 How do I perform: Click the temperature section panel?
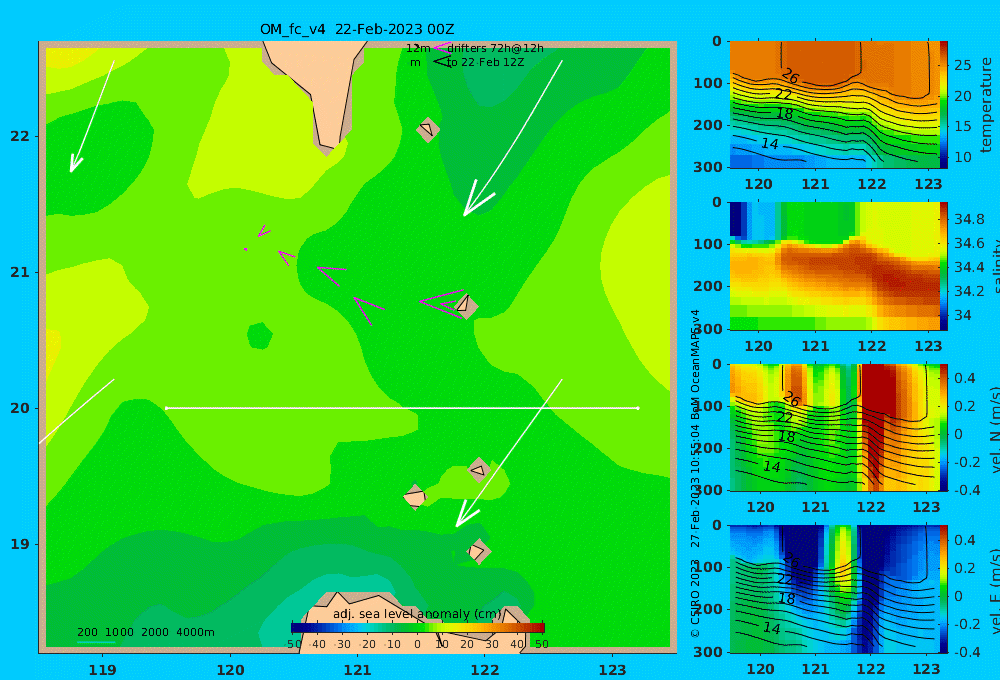[x=835, y=105]
